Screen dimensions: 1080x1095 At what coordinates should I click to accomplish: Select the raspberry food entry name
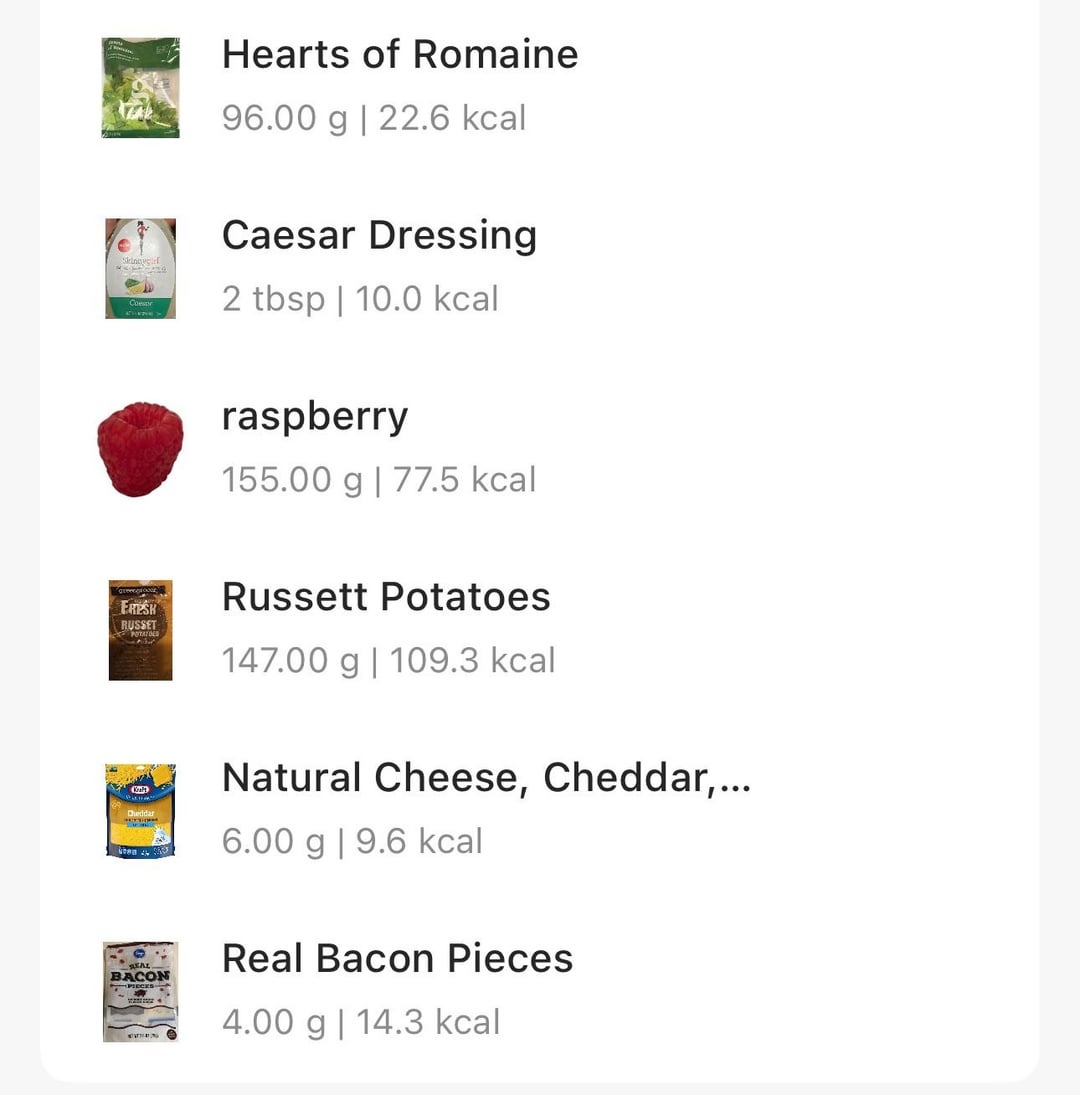tap(315, 418)
